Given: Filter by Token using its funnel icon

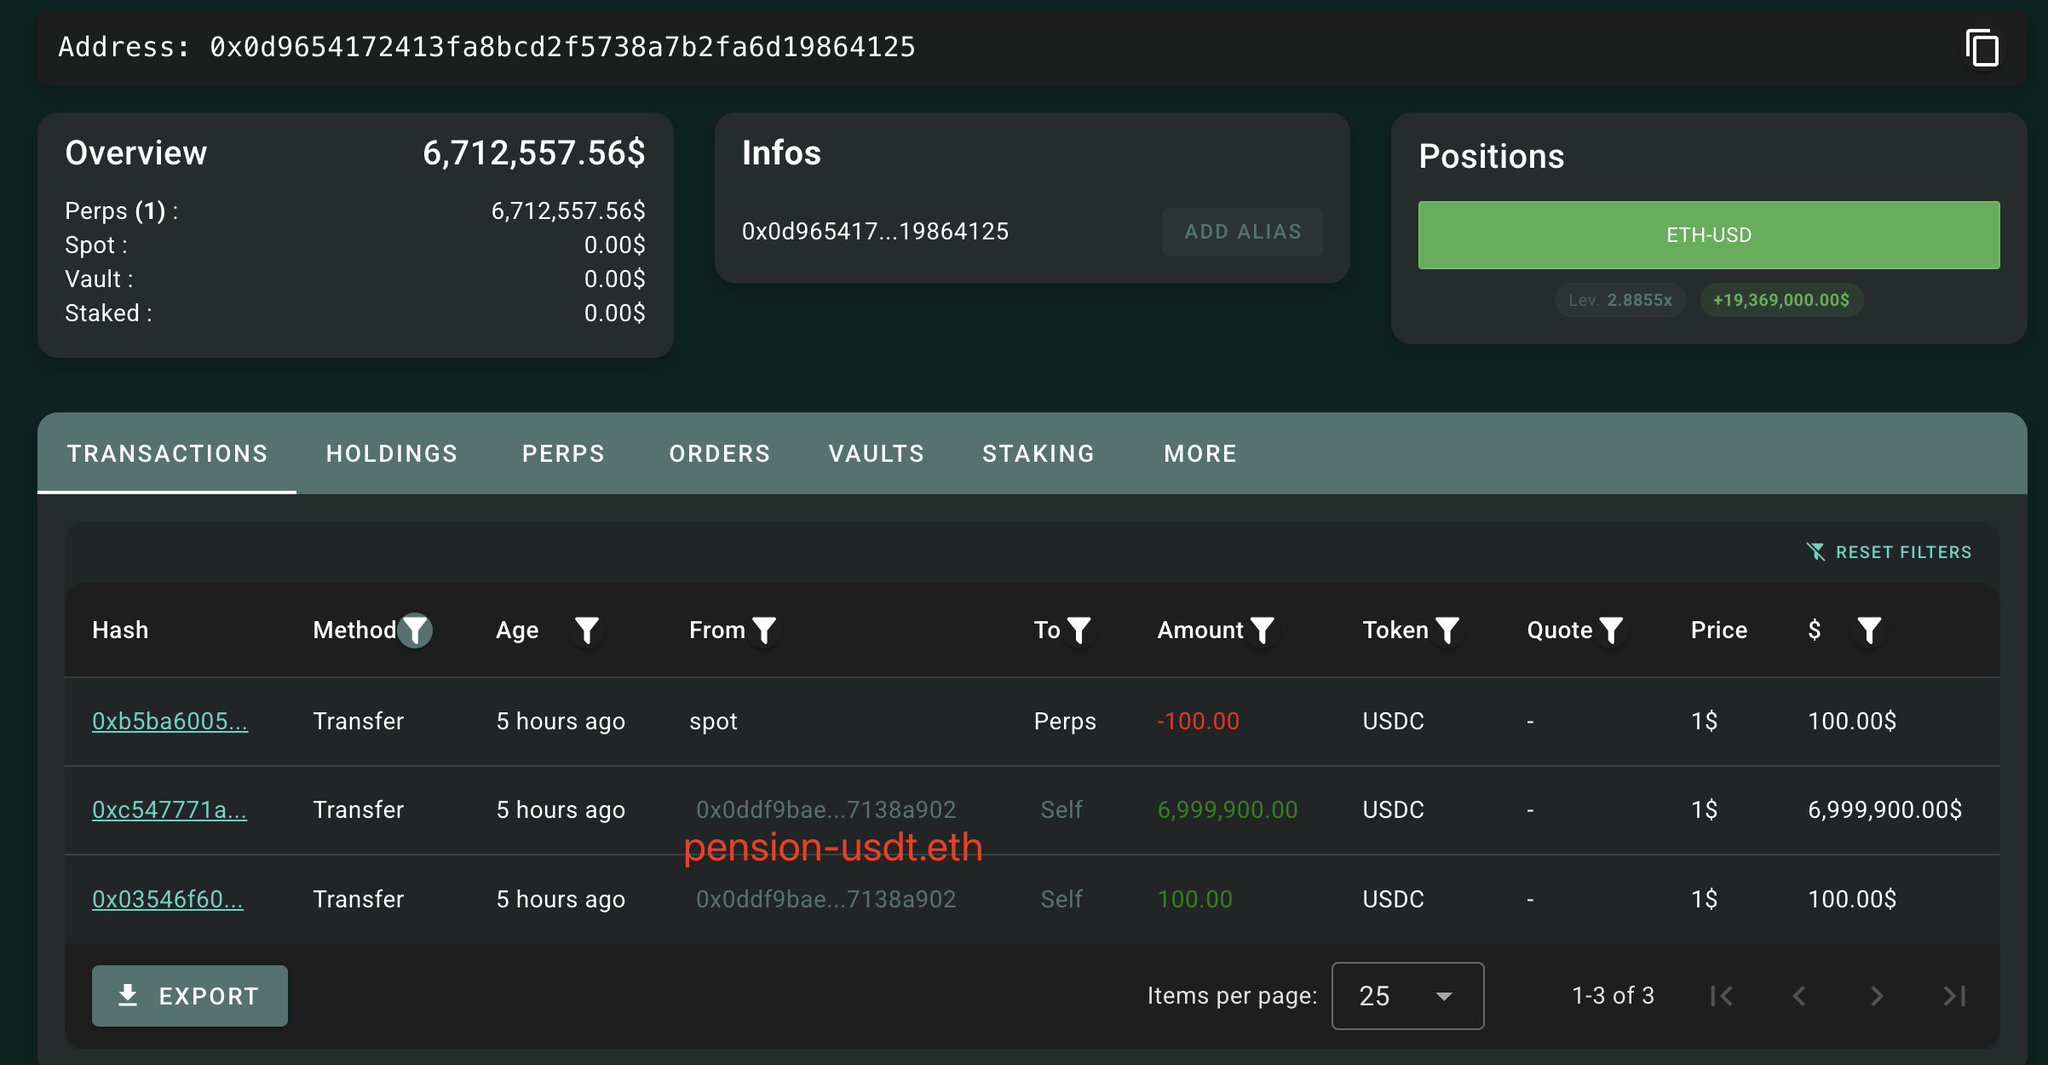Looking at the screenshot, I should [1447, 630].
